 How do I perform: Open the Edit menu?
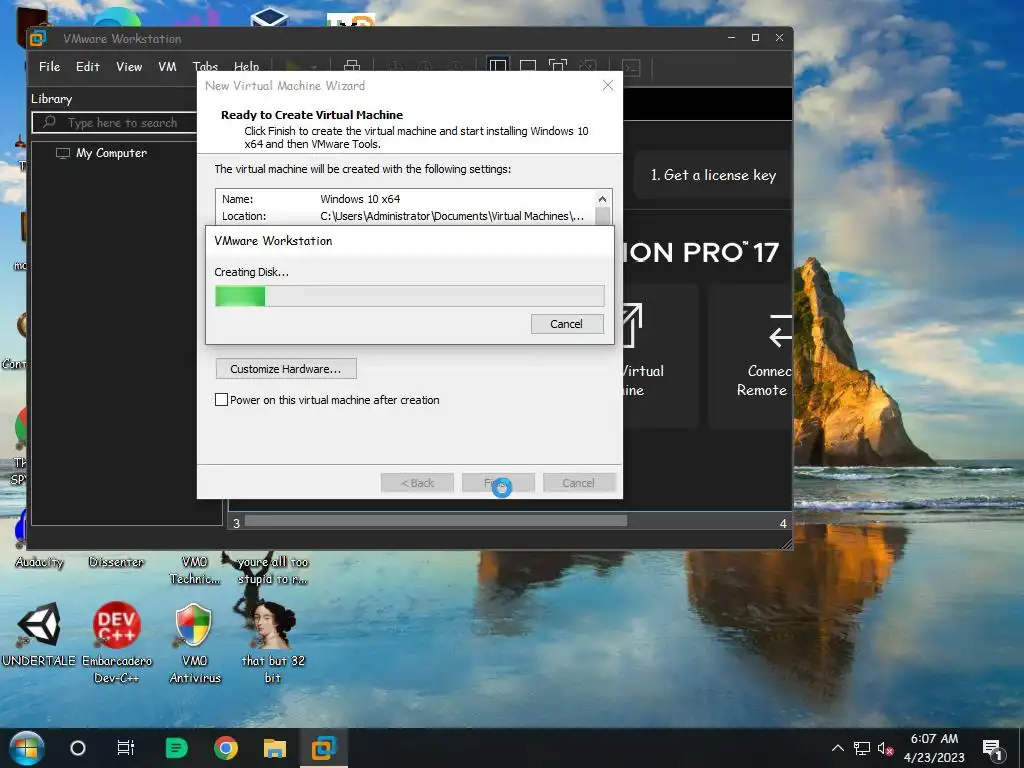click(88, 67)
